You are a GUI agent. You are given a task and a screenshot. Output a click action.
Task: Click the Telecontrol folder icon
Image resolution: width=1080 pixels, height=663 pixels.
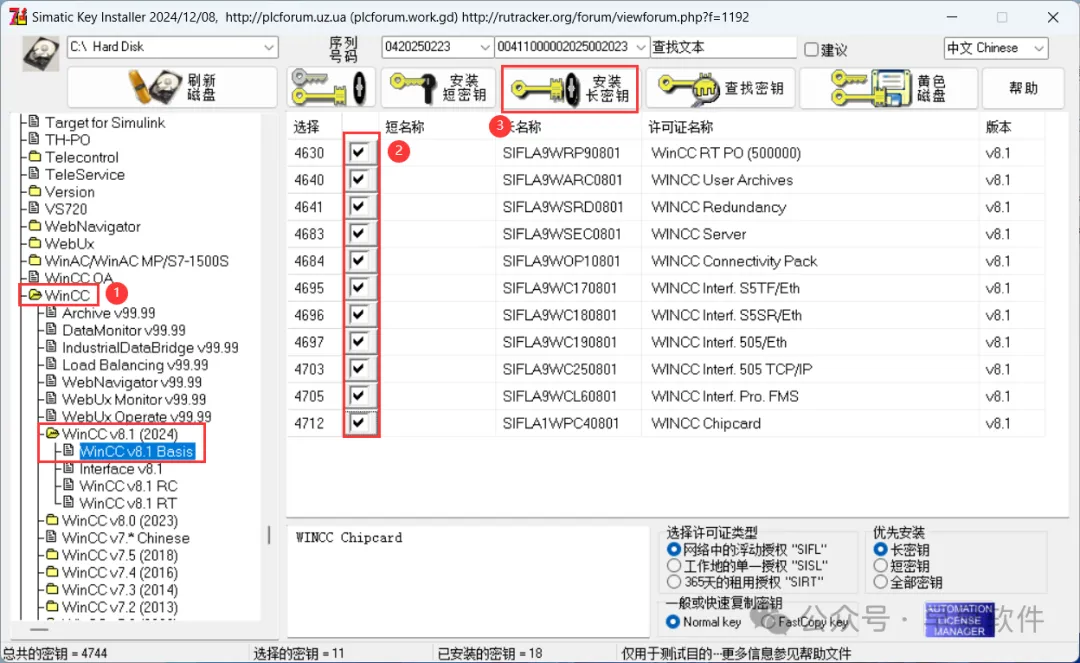tap(34, 156)
